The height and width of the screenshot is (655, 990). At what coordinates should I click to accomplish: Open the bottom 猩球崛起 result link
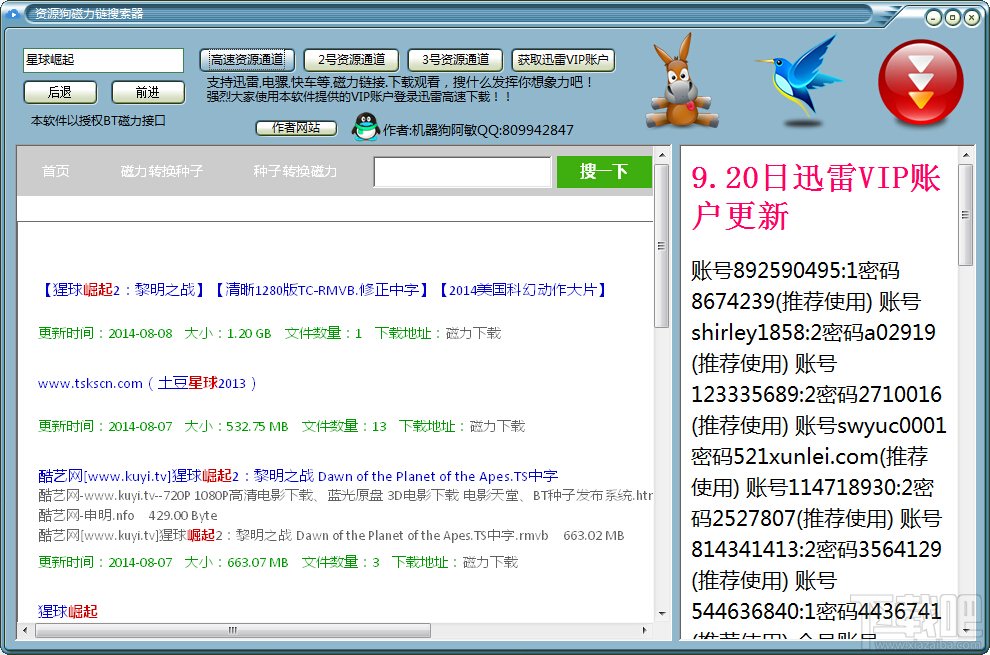68,611
